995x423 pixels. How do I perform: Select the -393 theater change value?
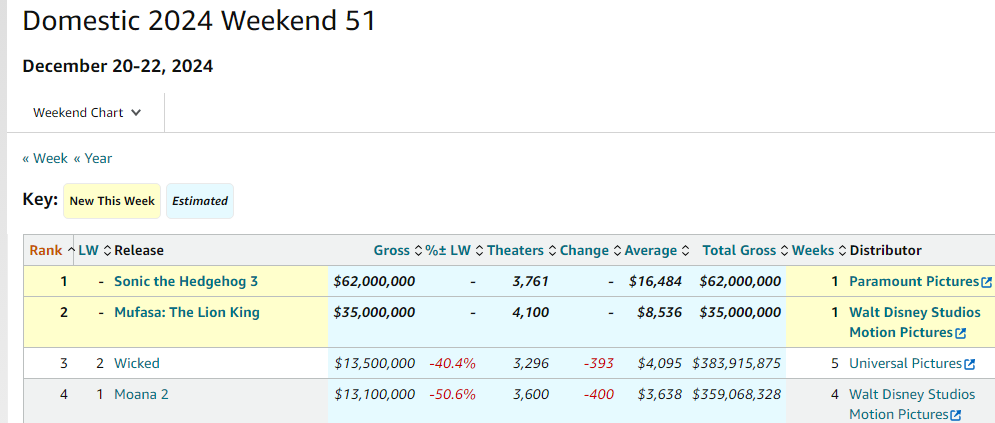click(599, 363)
